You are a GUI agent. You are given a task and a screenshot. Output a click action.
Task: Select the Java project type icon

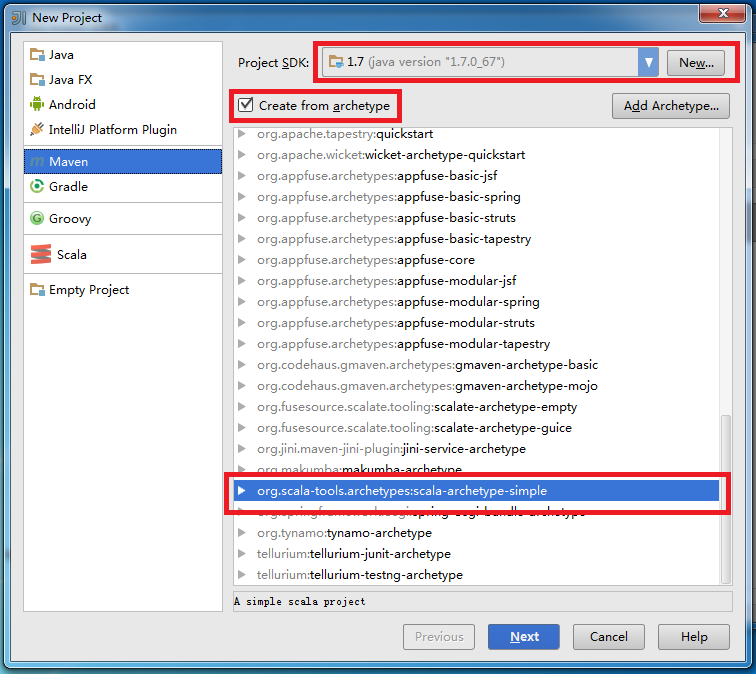pyautogui.click(x=38, y=55)
